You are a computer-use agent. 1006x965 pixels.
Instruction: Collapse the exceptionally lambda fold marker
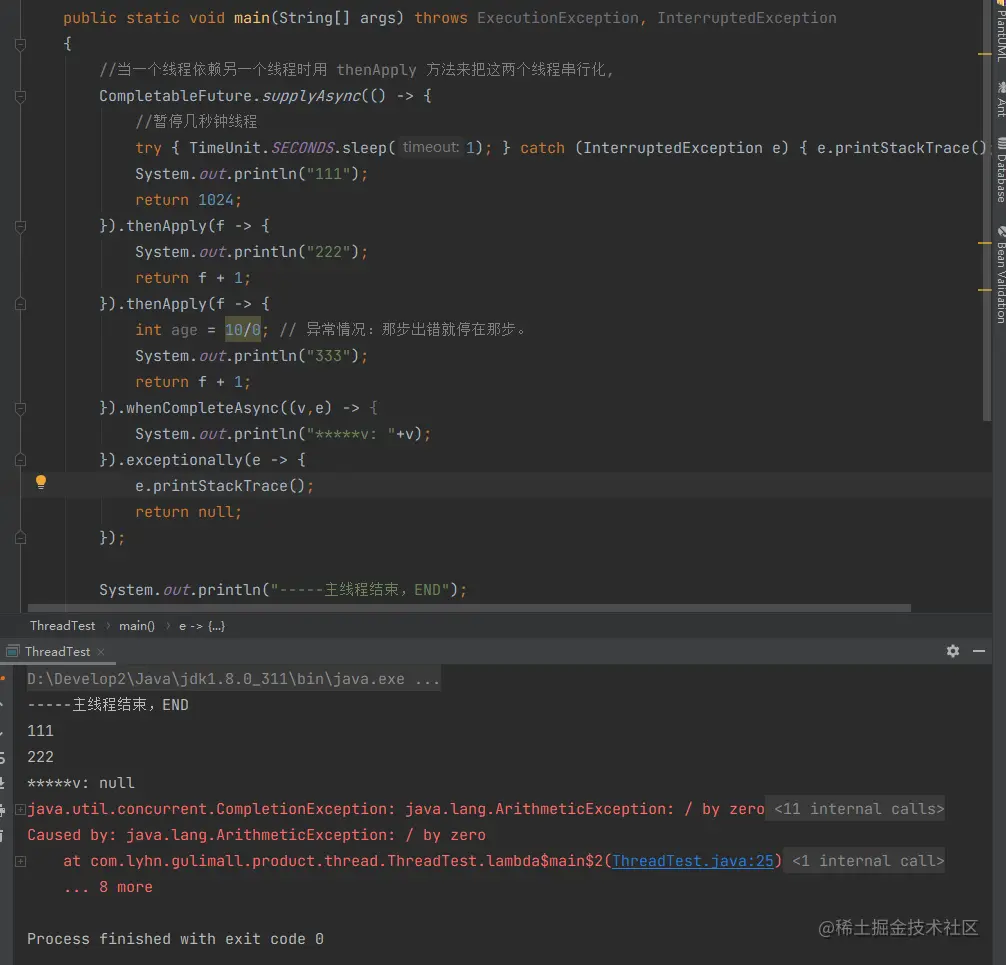click(x=21, y=460)
